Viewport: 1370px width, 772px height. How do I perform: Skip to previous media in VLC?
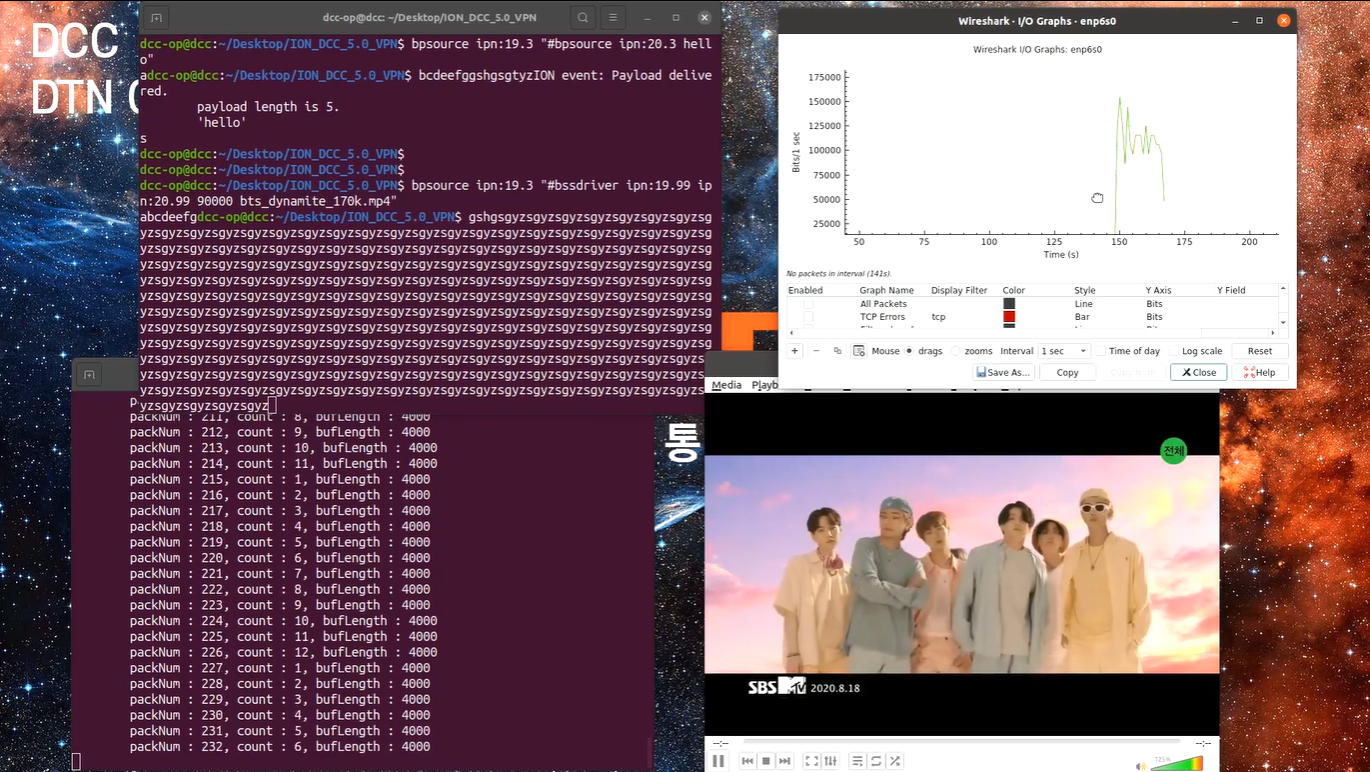coord(747,761)
